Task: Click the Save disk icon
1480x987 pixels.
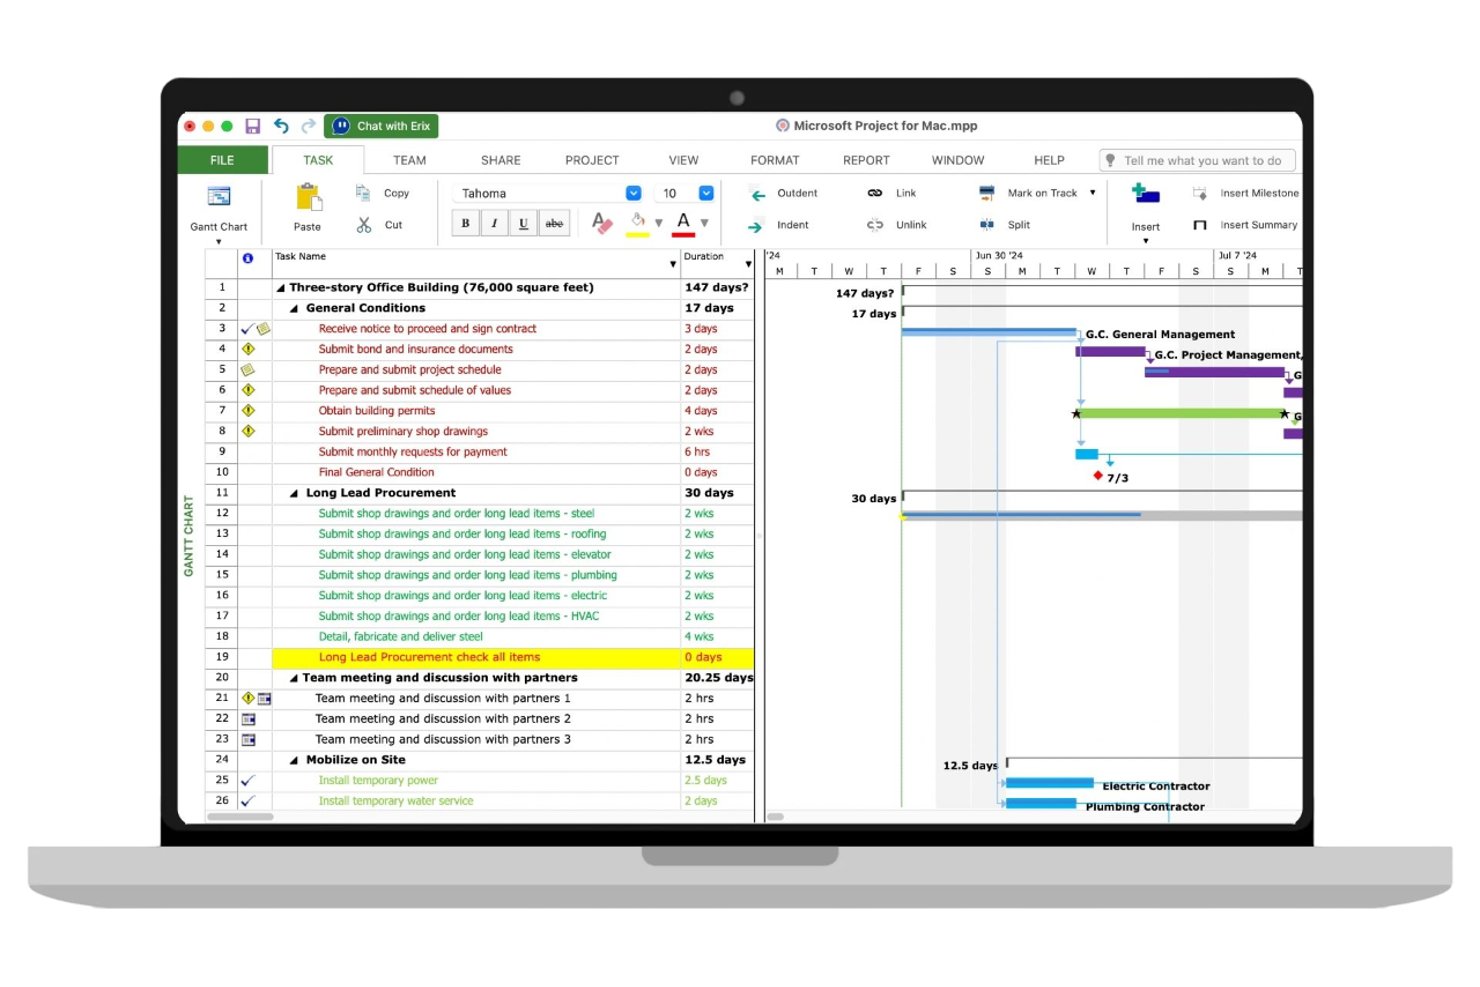Action: pyautogui.click(x=253, y=126)
